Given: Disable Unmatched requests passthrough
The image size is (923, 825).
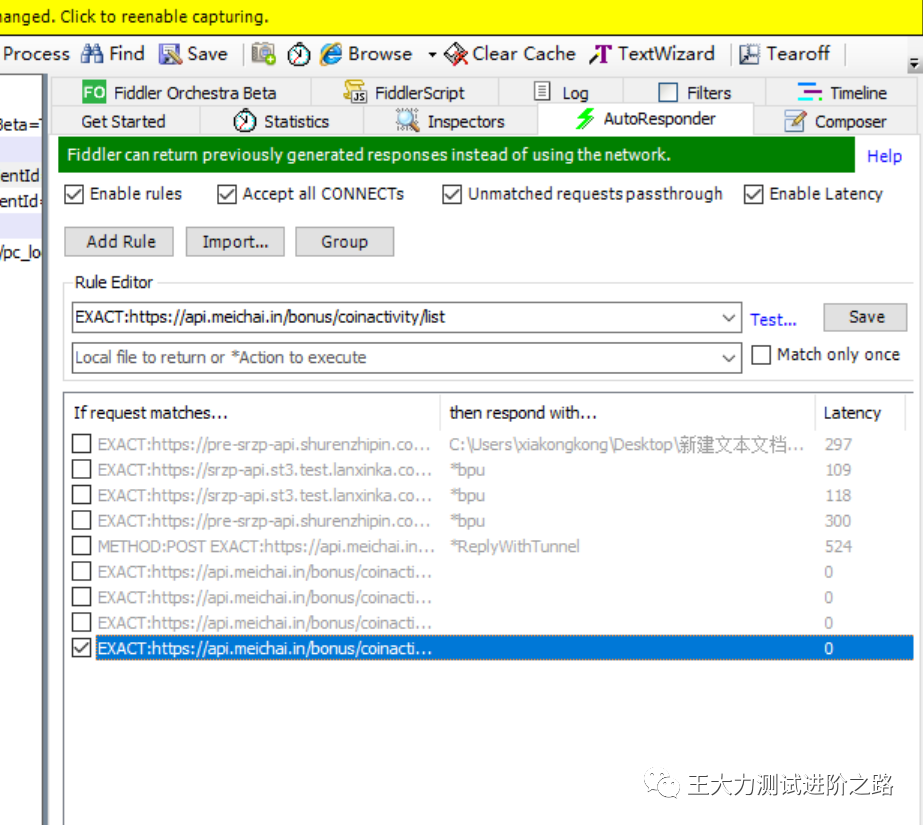Looking at the screenshot, I should click(x=451, y=194).
